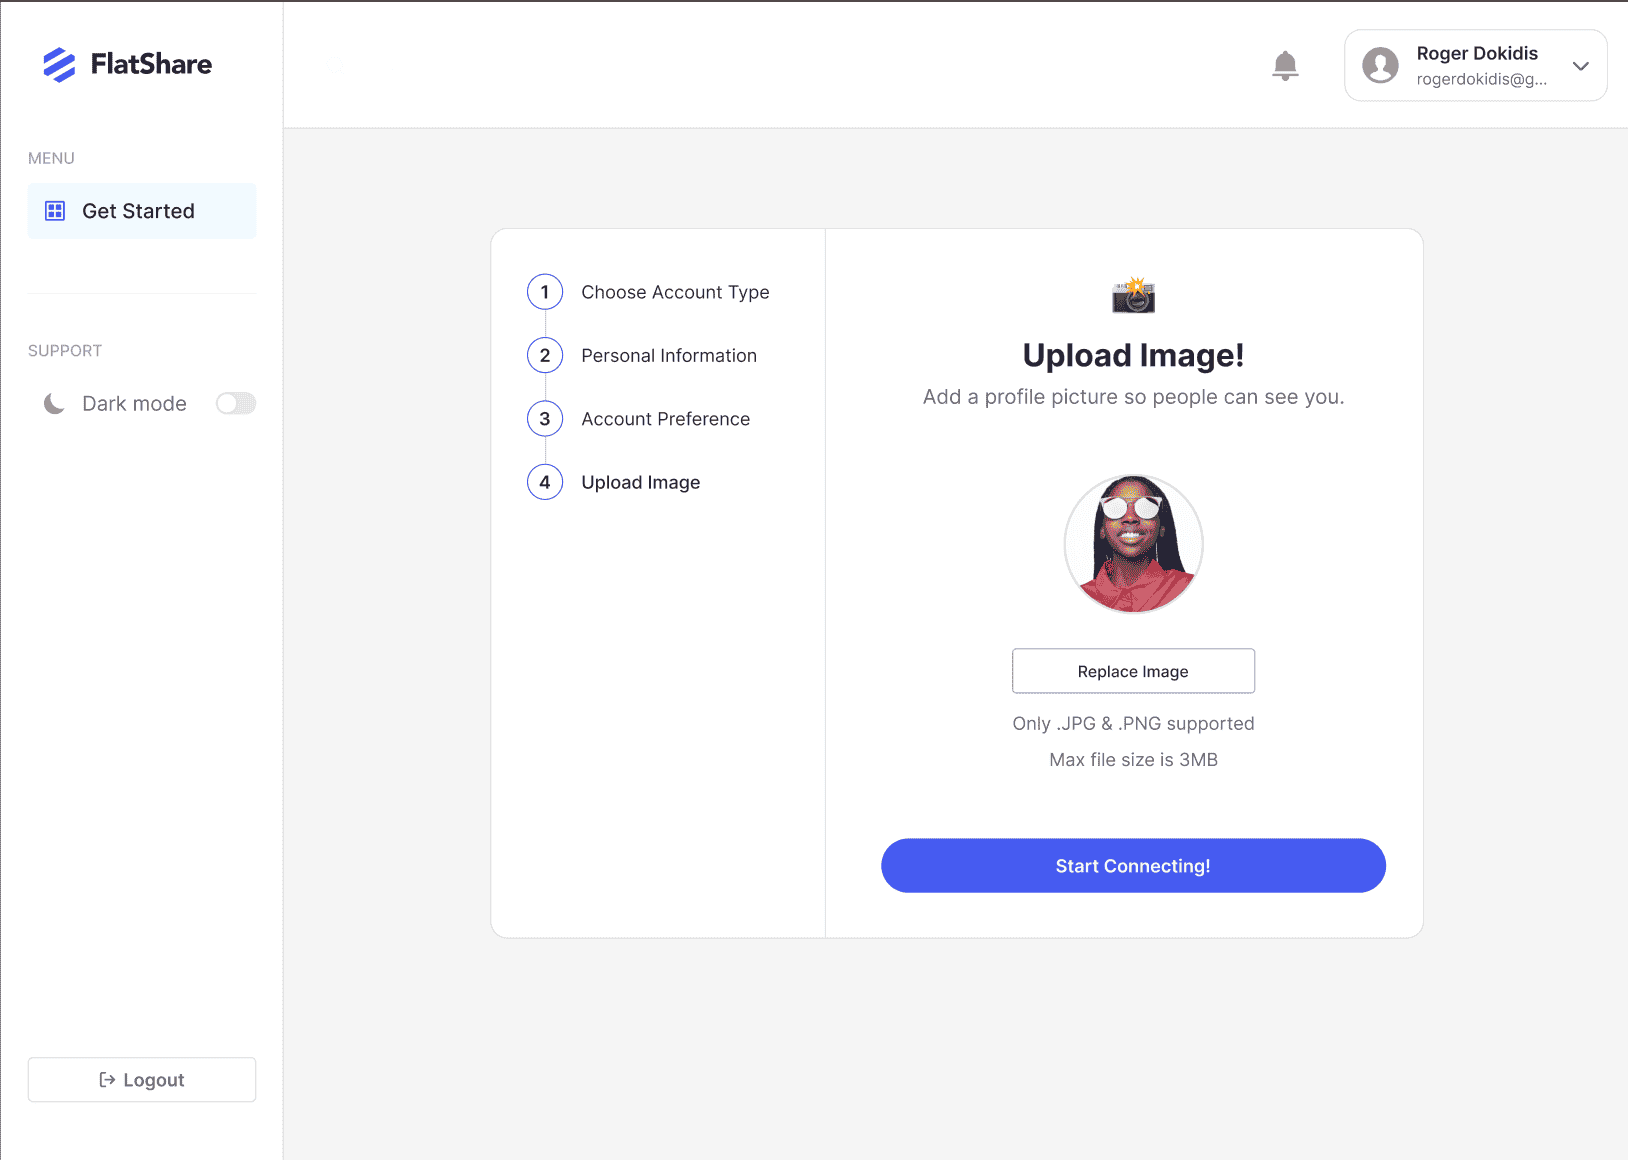Click the MENU section label
The height and width of the screenshot is (1160, 1628).
coord(51,158)
